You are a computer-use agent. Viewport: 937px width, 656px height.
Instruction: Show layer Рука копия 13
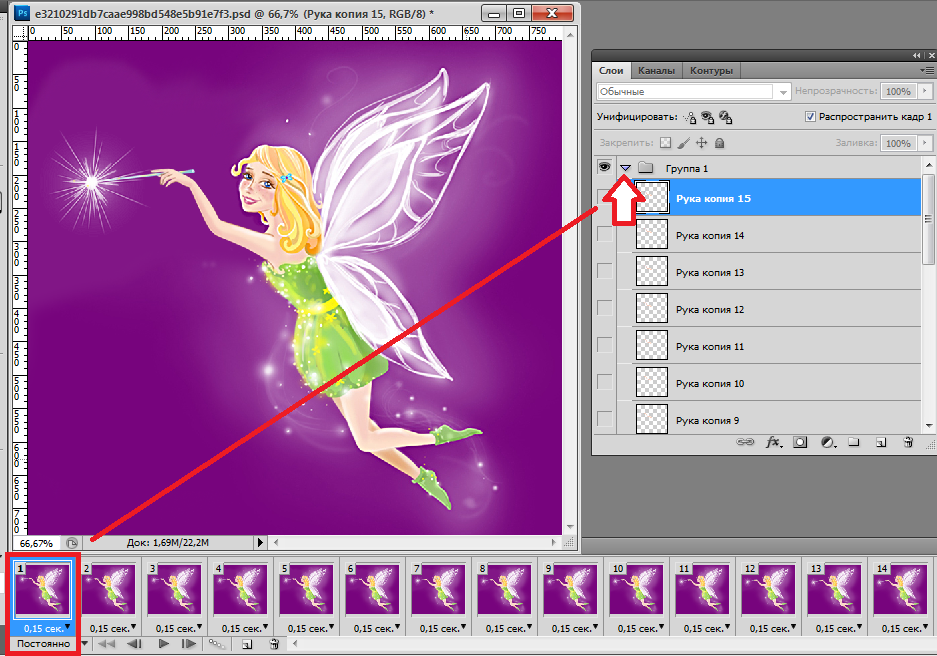[x=605, y=272]
